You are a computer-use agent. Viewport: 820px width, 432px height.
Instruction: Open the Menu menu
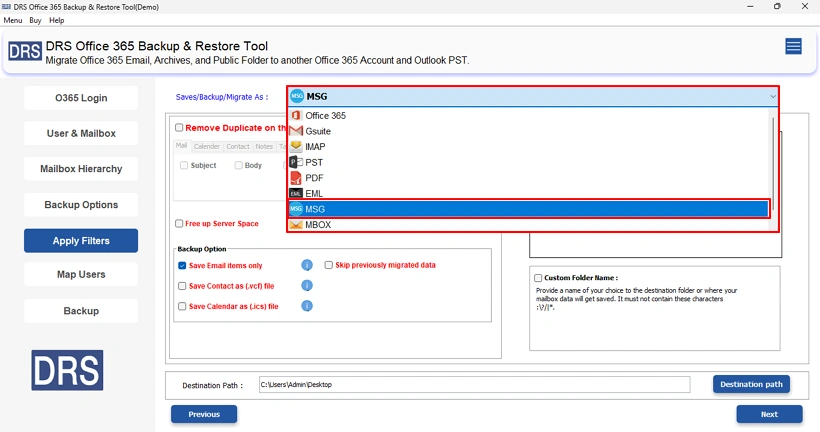[13, 20]
